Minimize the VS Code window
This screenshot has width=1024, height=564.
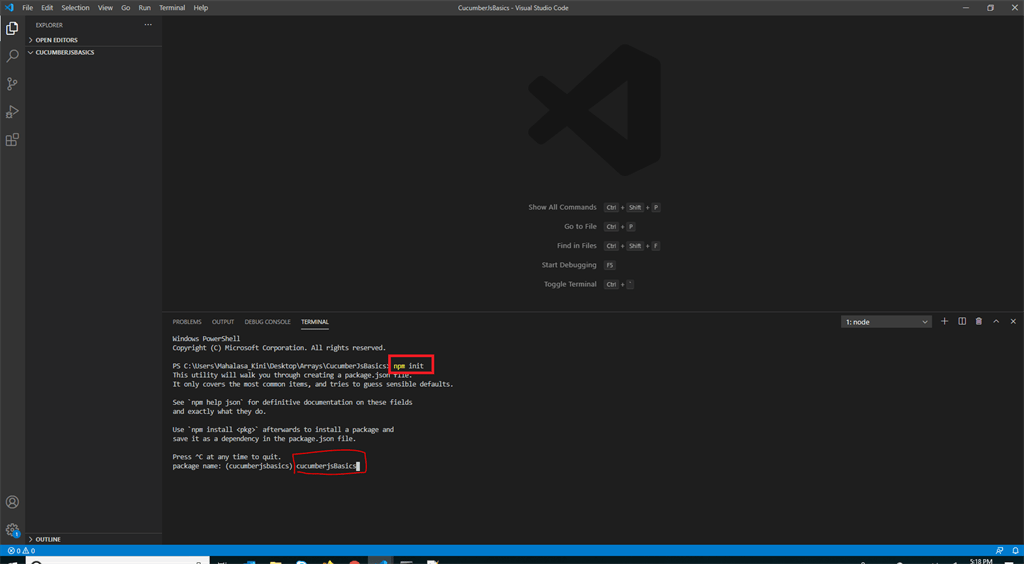pyautogui.click(x=967, y=8)
